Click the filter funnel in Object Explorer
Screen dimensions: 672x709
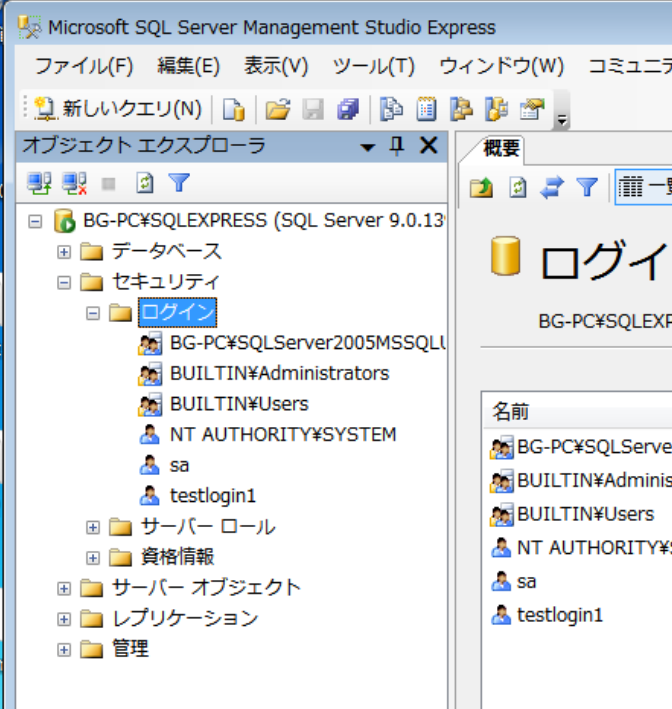179,183
